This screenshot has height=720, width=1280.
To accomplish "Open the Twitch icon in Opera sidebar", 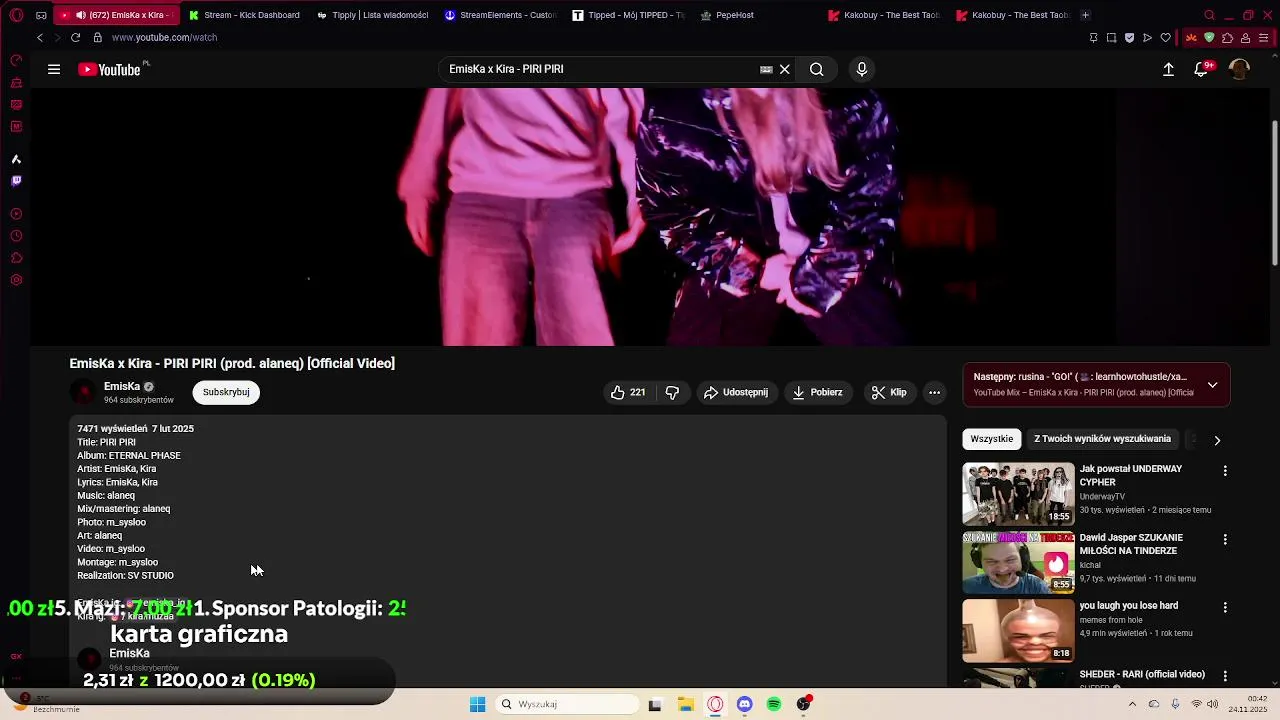I will coord(16,181).
